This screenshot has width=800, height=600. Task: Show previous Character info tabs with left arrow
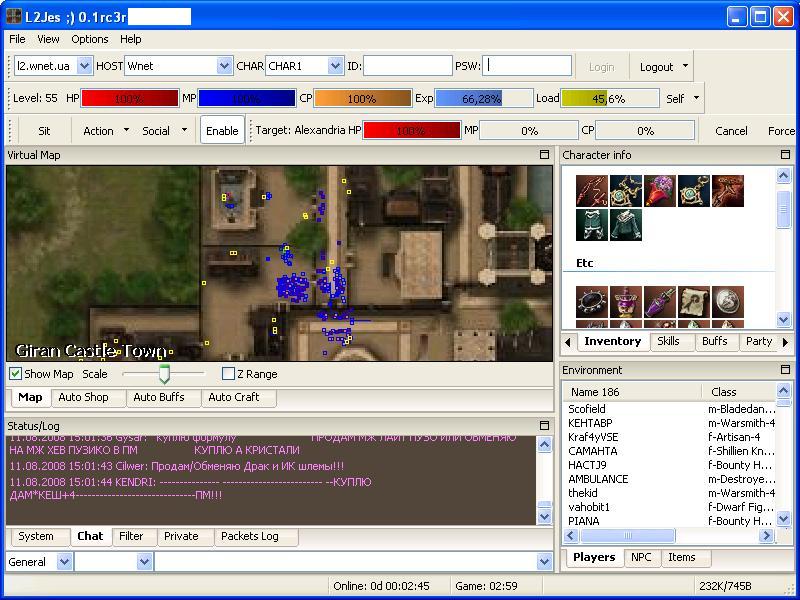(x=568, y=342)
